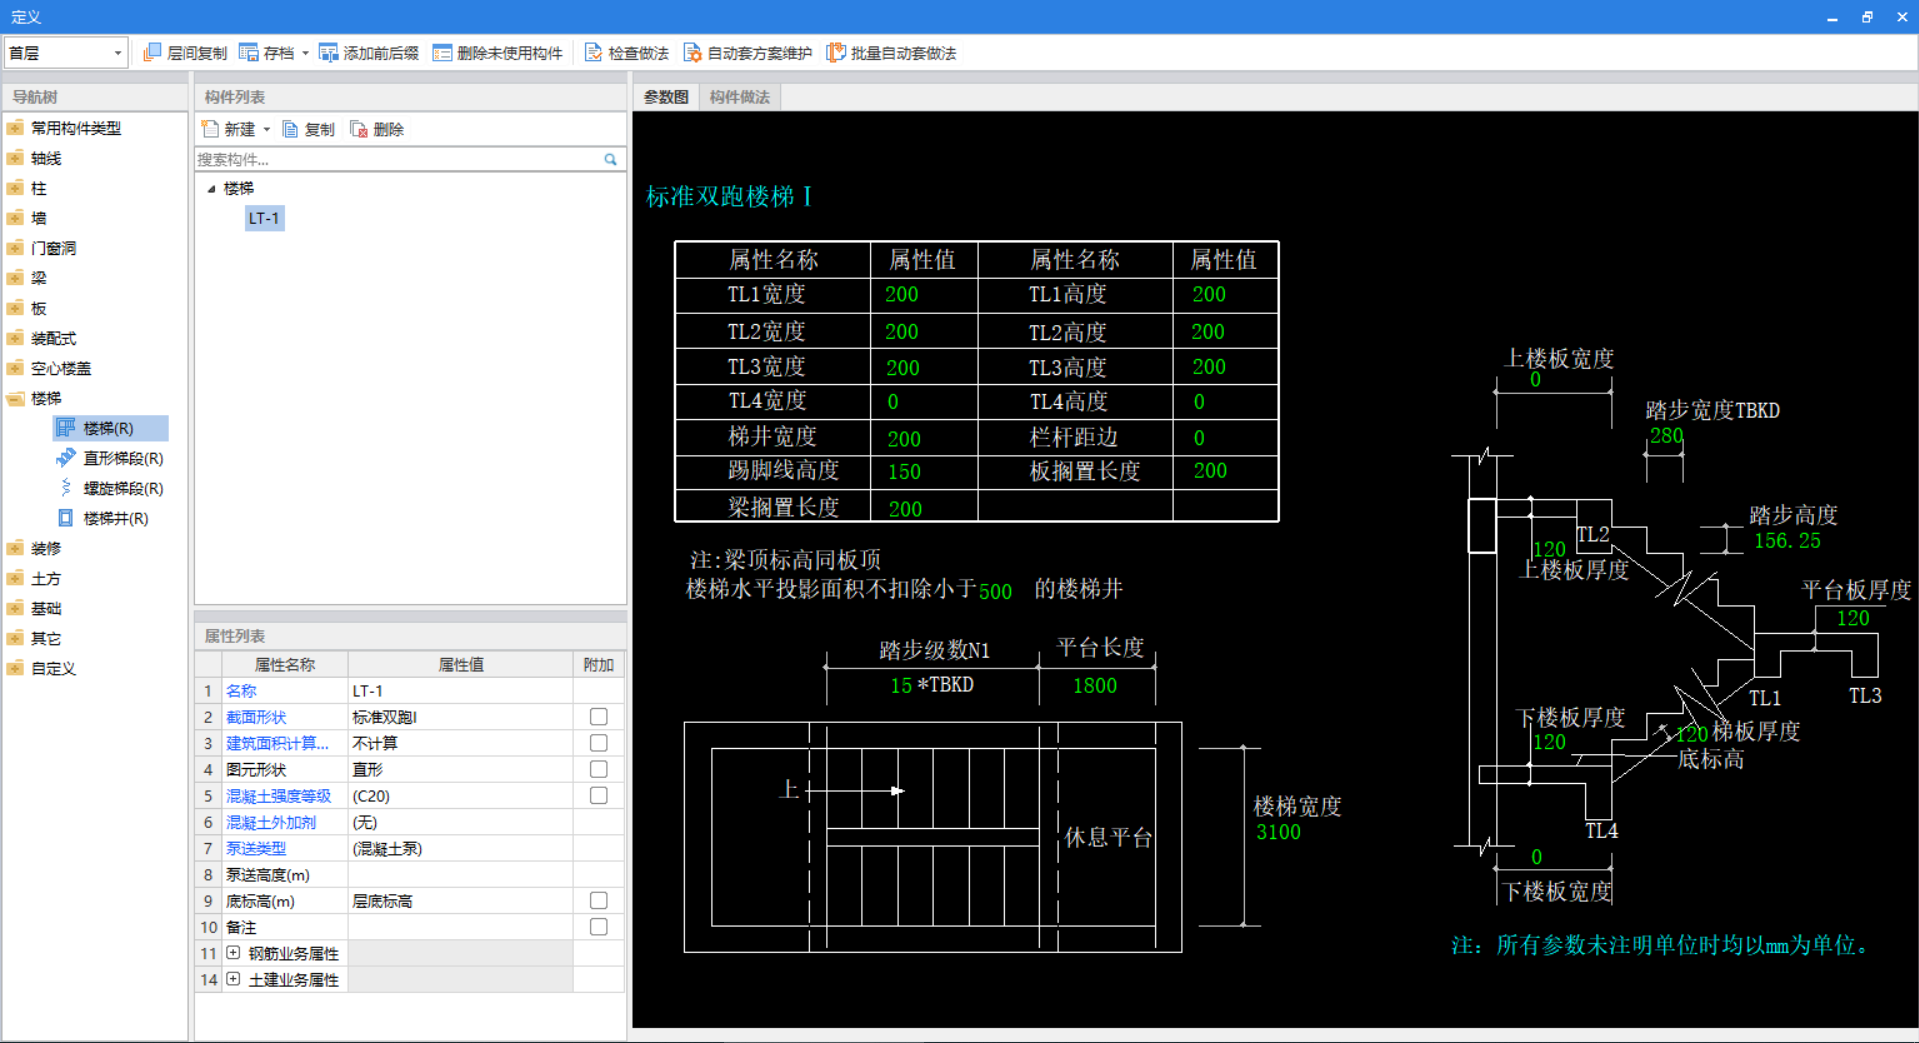Click the restore window button
This screenshot has width=1919, height=1043.
click(1867, 17)
